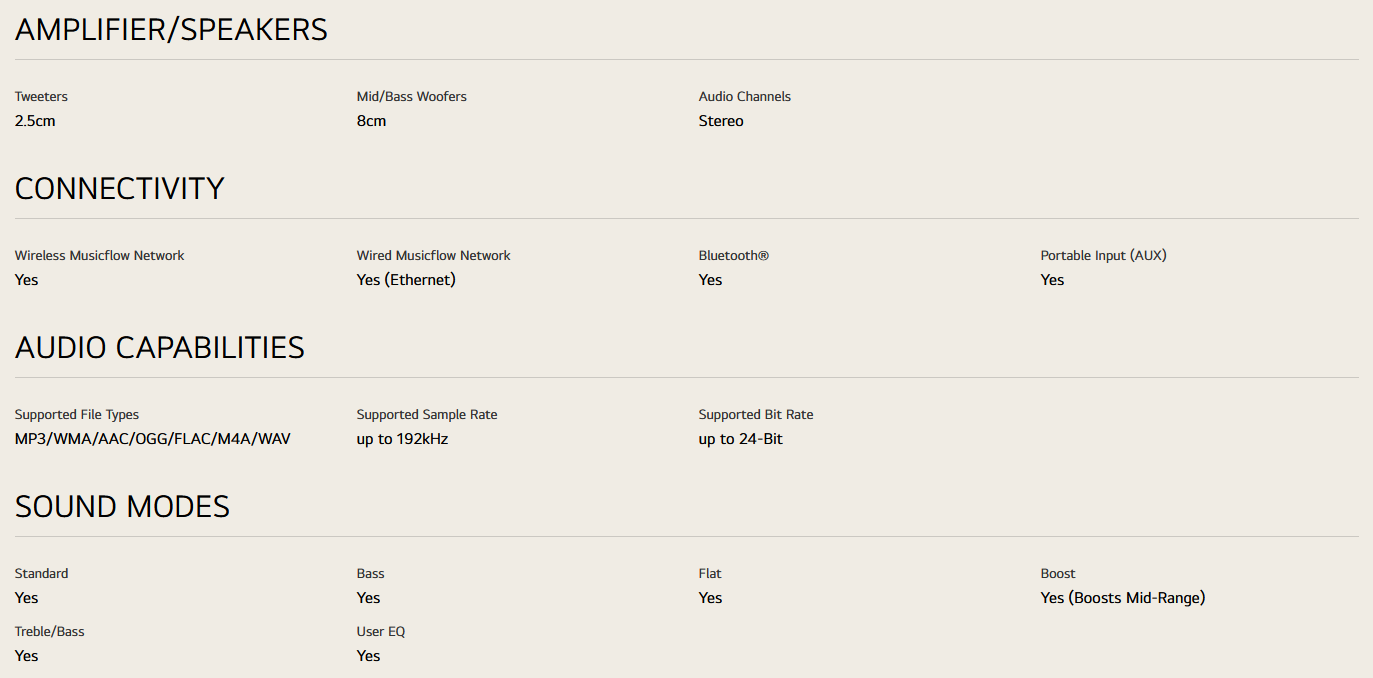This screenshot has height=678, width=1373.
Task: Click the 8cm Mid/Bass Woofers value
Action: (371, 121)
